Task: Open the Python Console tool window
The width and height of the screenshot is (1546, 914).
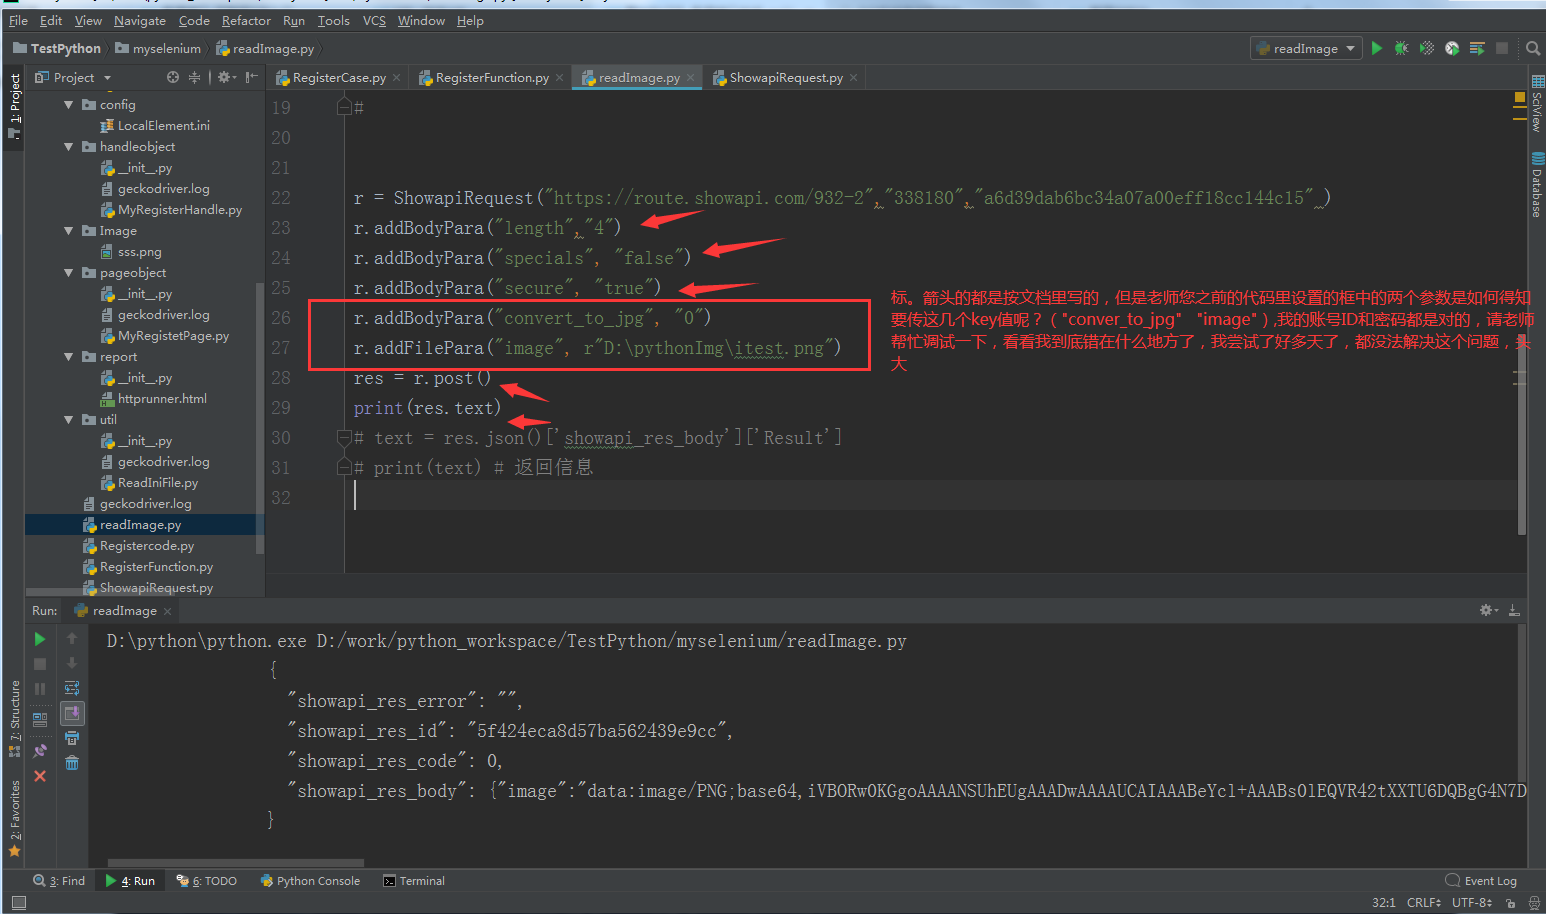Action: pos(310,881)
